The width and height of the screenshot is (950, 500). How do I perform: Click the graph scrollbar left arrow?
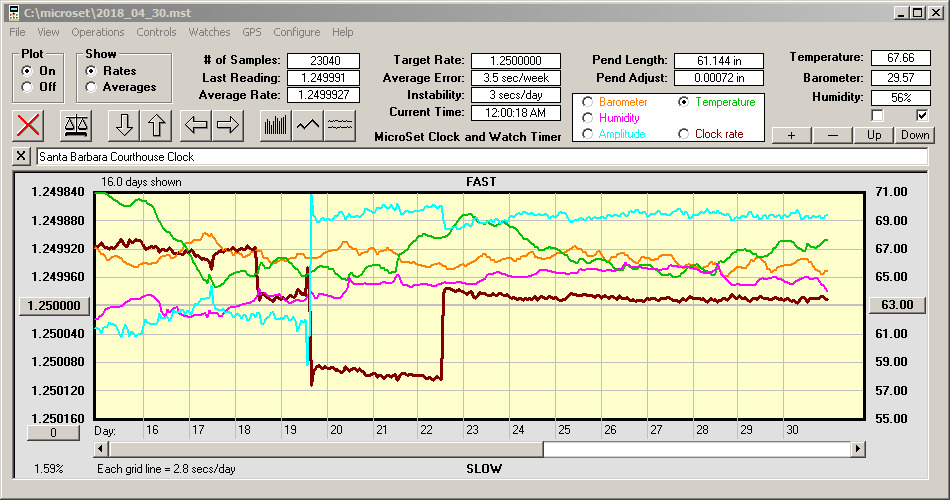[x=101, y=449]
